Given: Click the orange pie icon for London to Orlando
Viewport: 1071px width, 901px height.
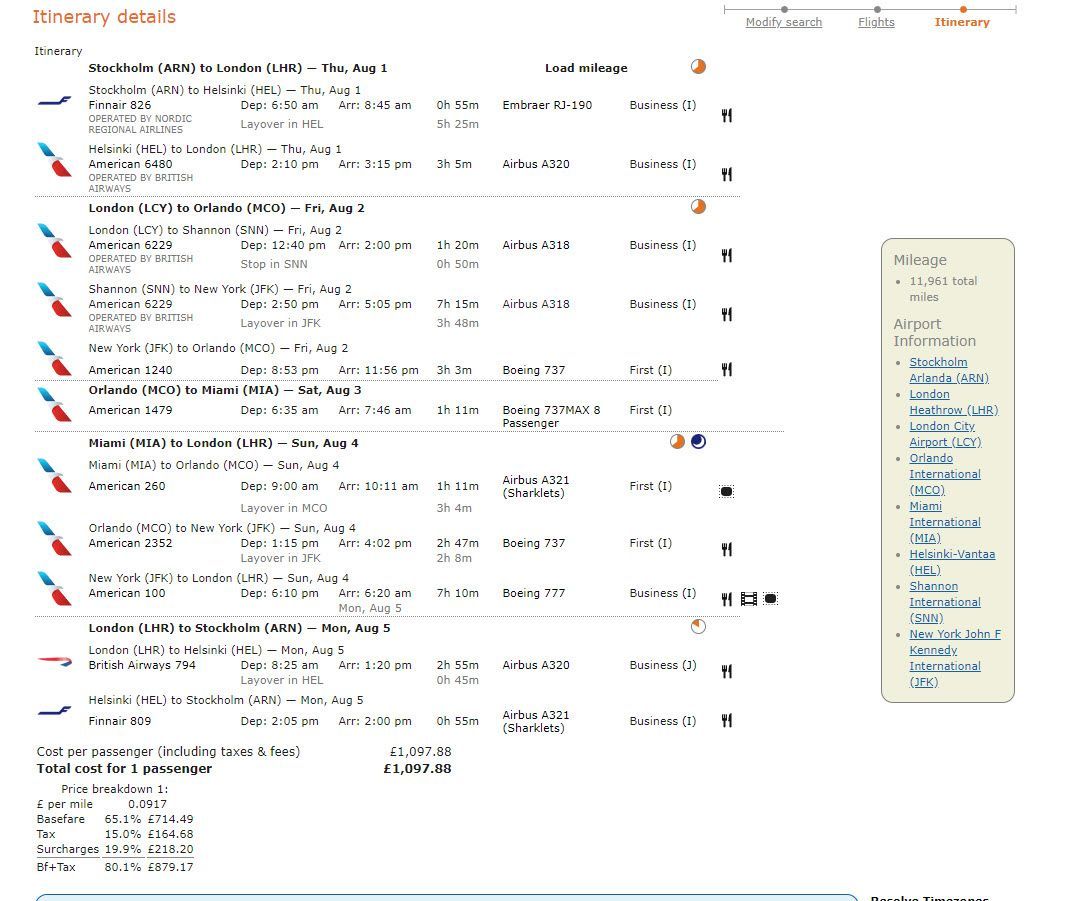Looking at the screenshot, I should (698, 207).
